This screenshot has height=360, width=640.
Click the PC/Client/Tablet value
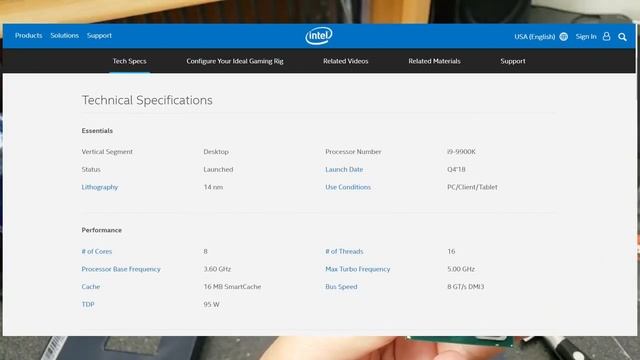click(x=472, y=187)
